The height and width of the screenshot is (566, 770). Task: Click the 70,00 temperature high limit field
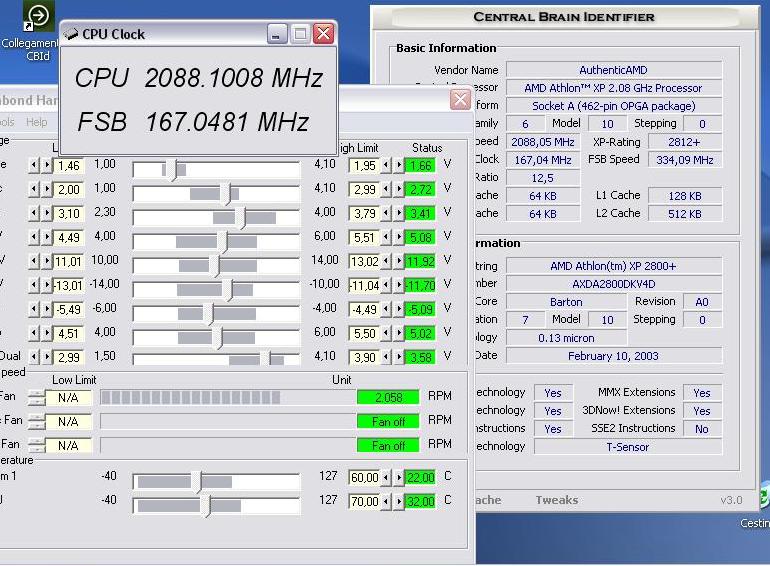364,501
